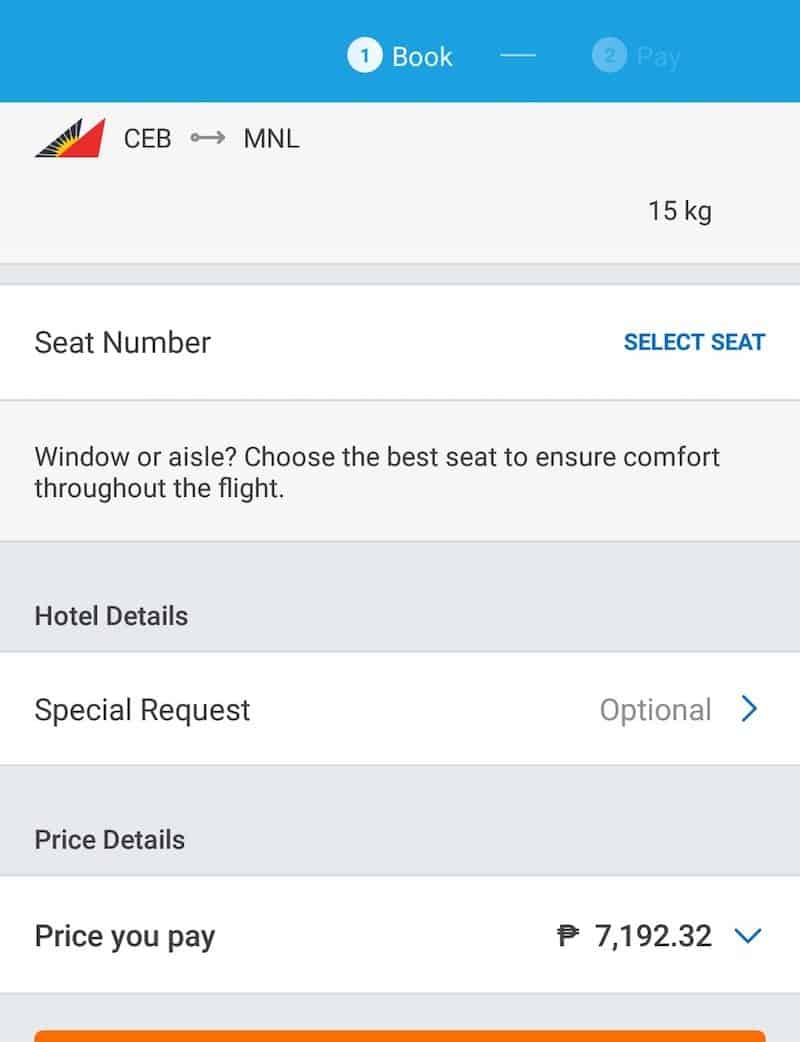Tap the Seat Number label
This screenshot has height=1042, width=800.
pos(123,342)
